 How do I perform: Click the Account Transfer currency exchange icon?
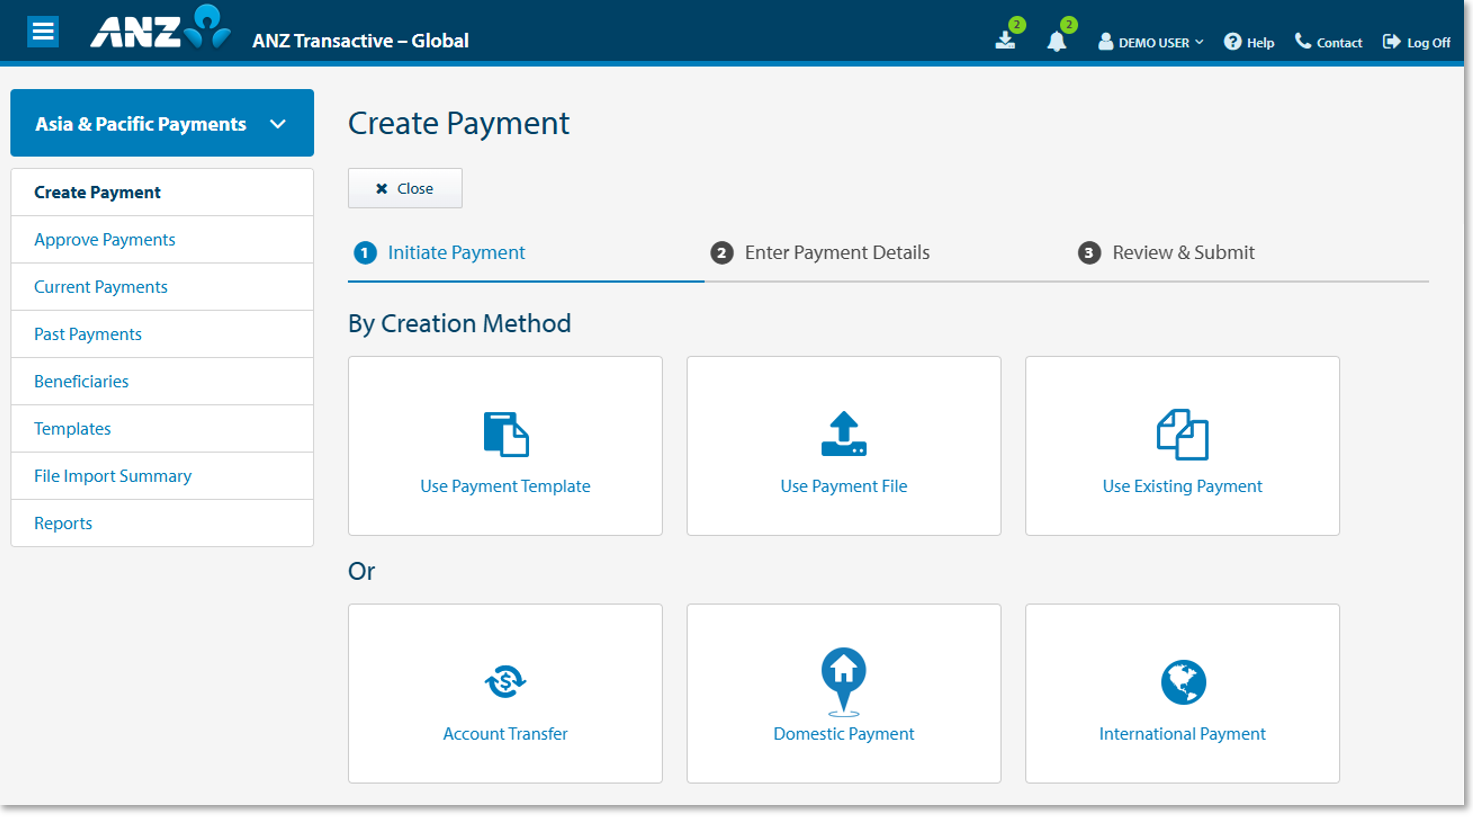505,681
